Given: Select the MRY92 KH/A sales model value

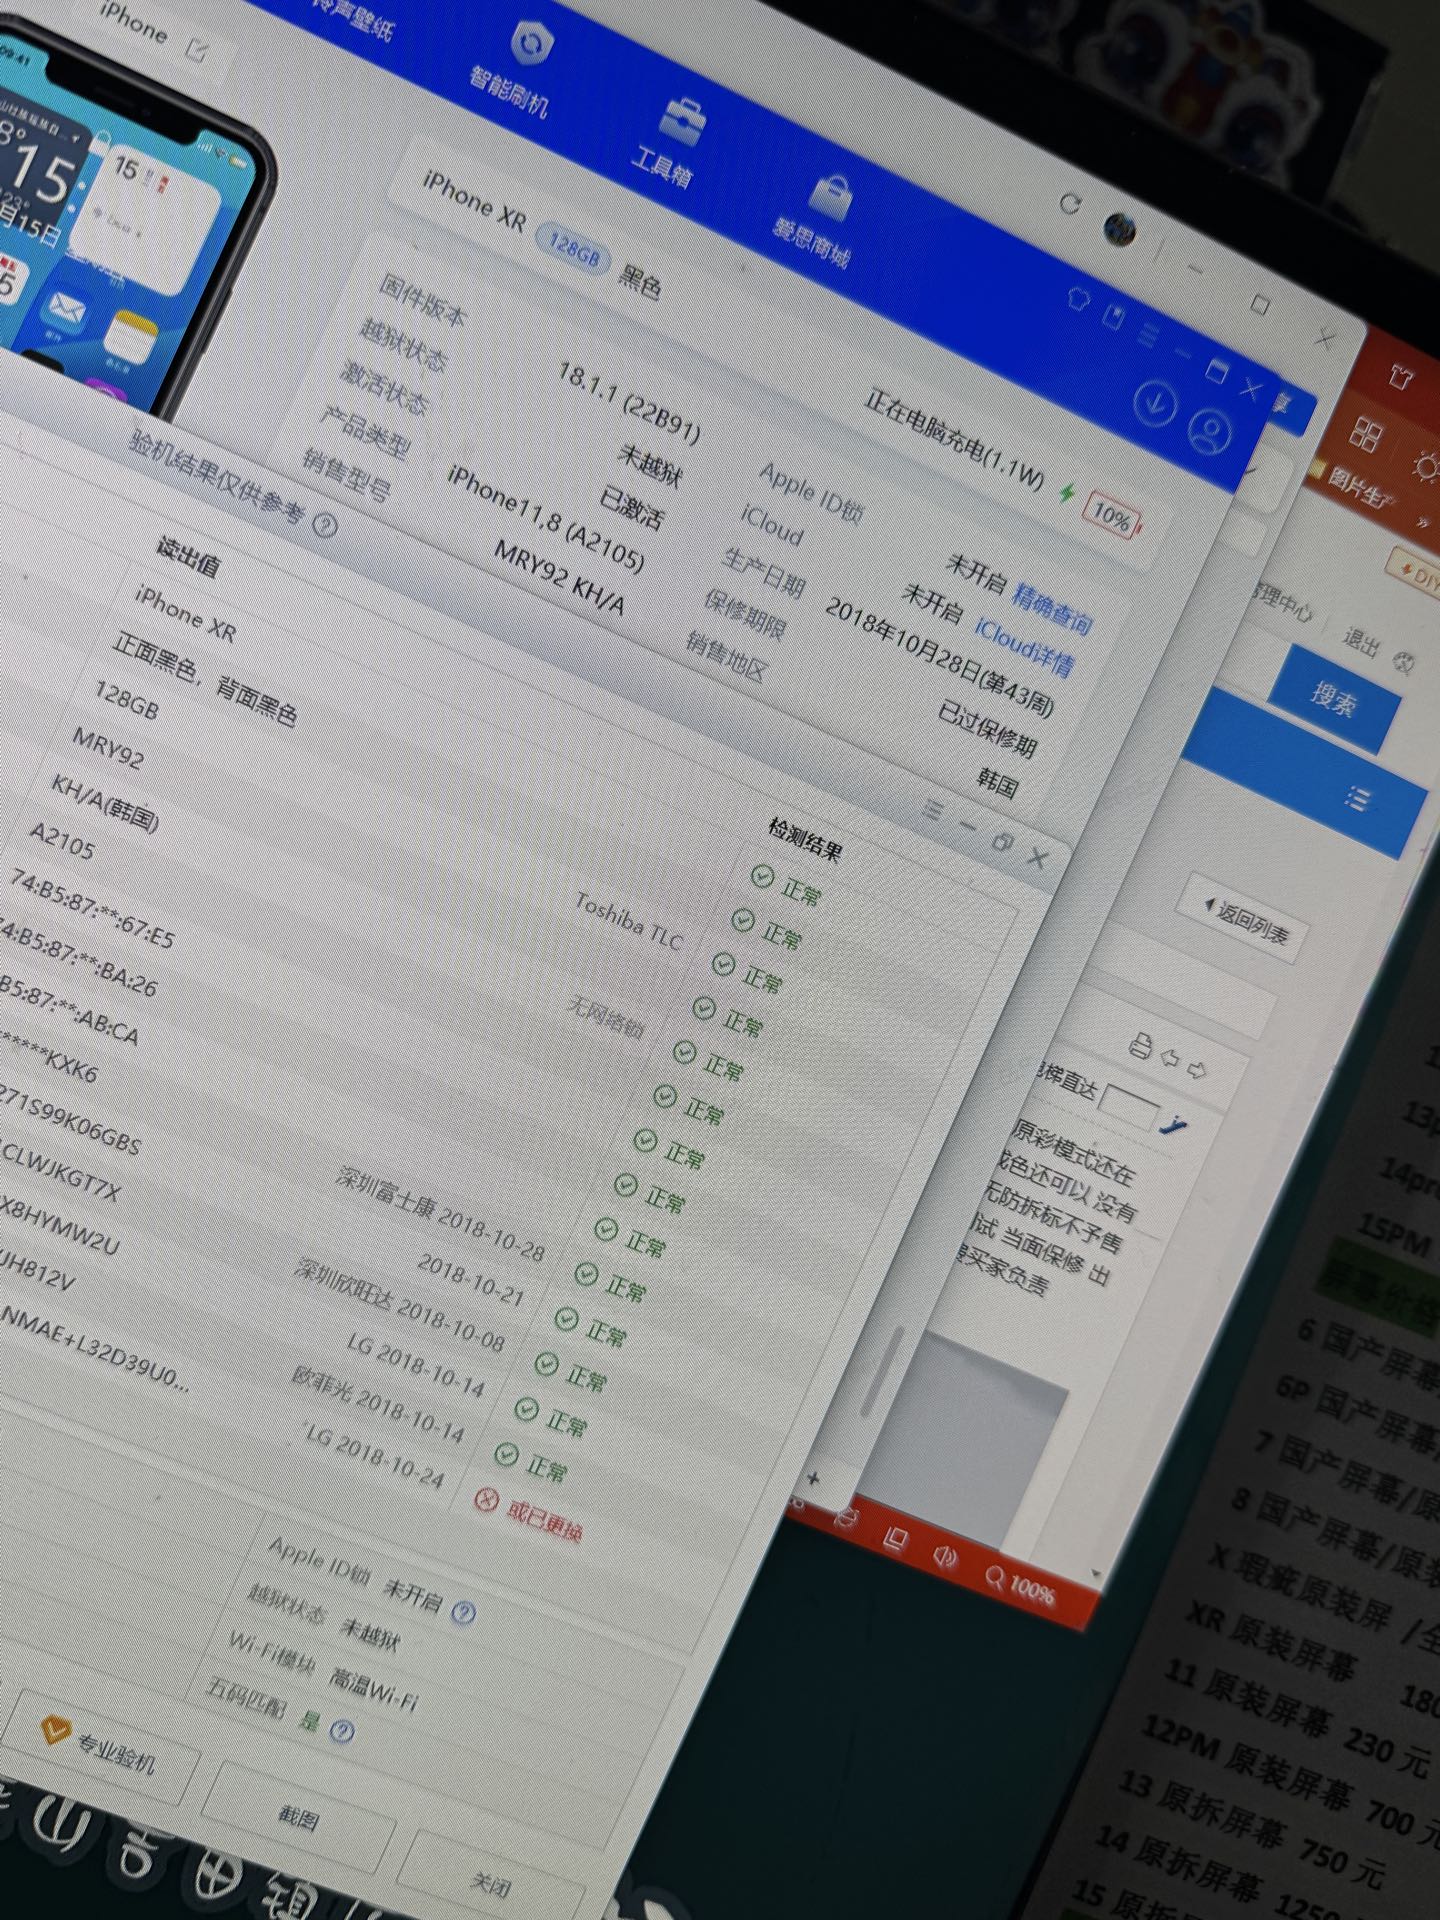Looking at the screenshot, I should (559, 578).
